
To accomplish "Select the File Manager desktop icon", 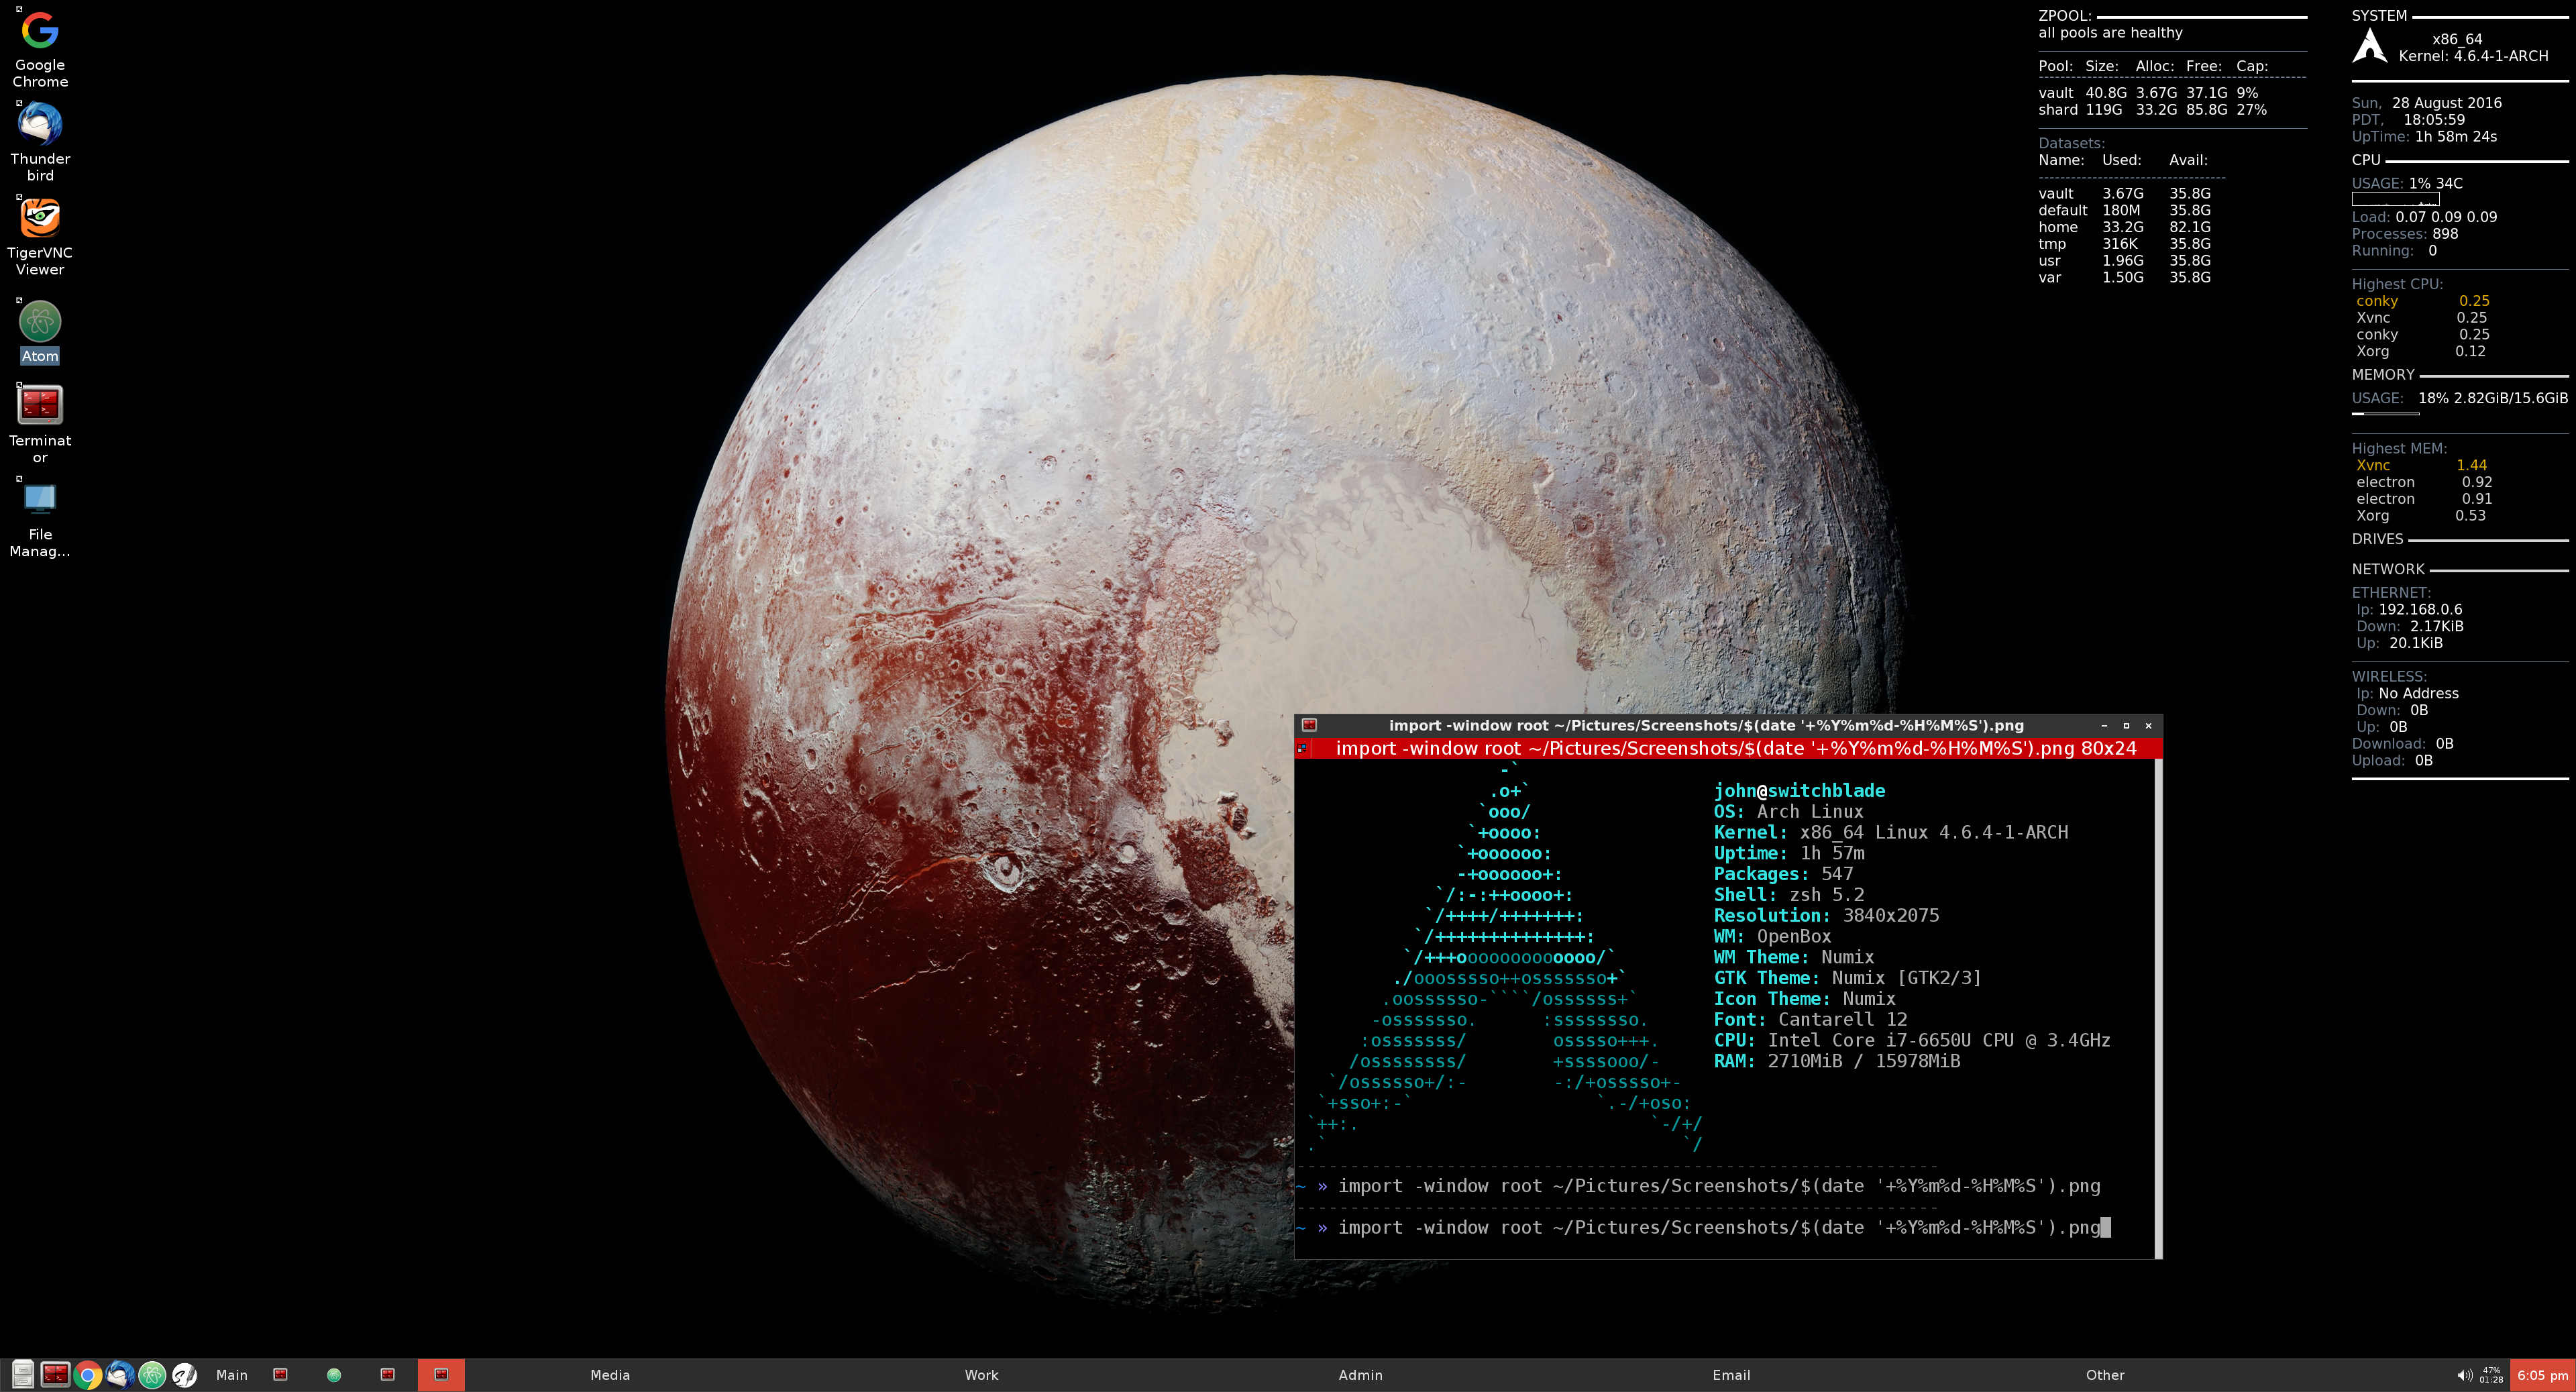I will pos(40,518).
